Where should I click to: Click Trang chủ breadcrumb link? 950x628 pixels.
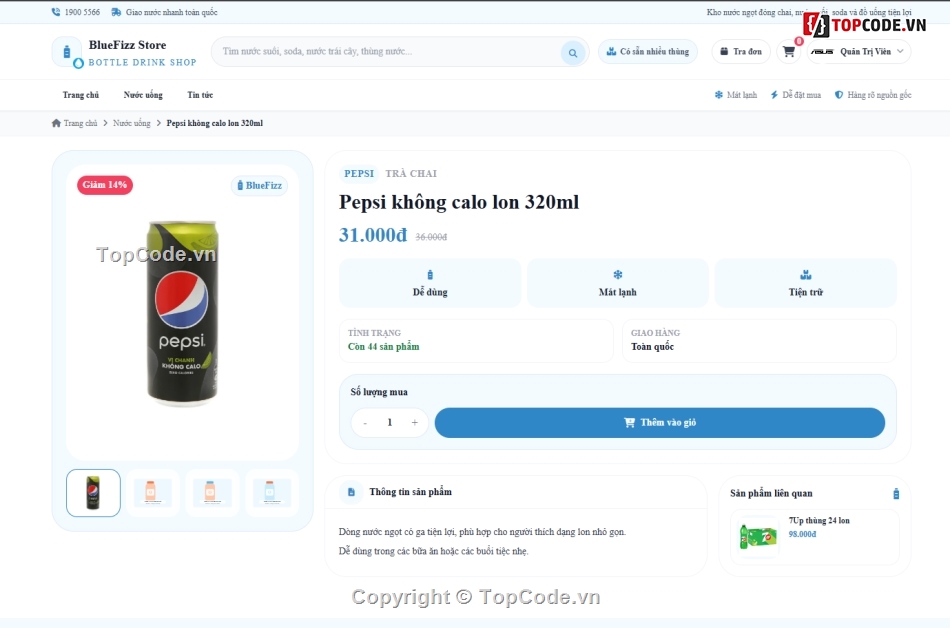pyautogui.click(x=81, y=123)
